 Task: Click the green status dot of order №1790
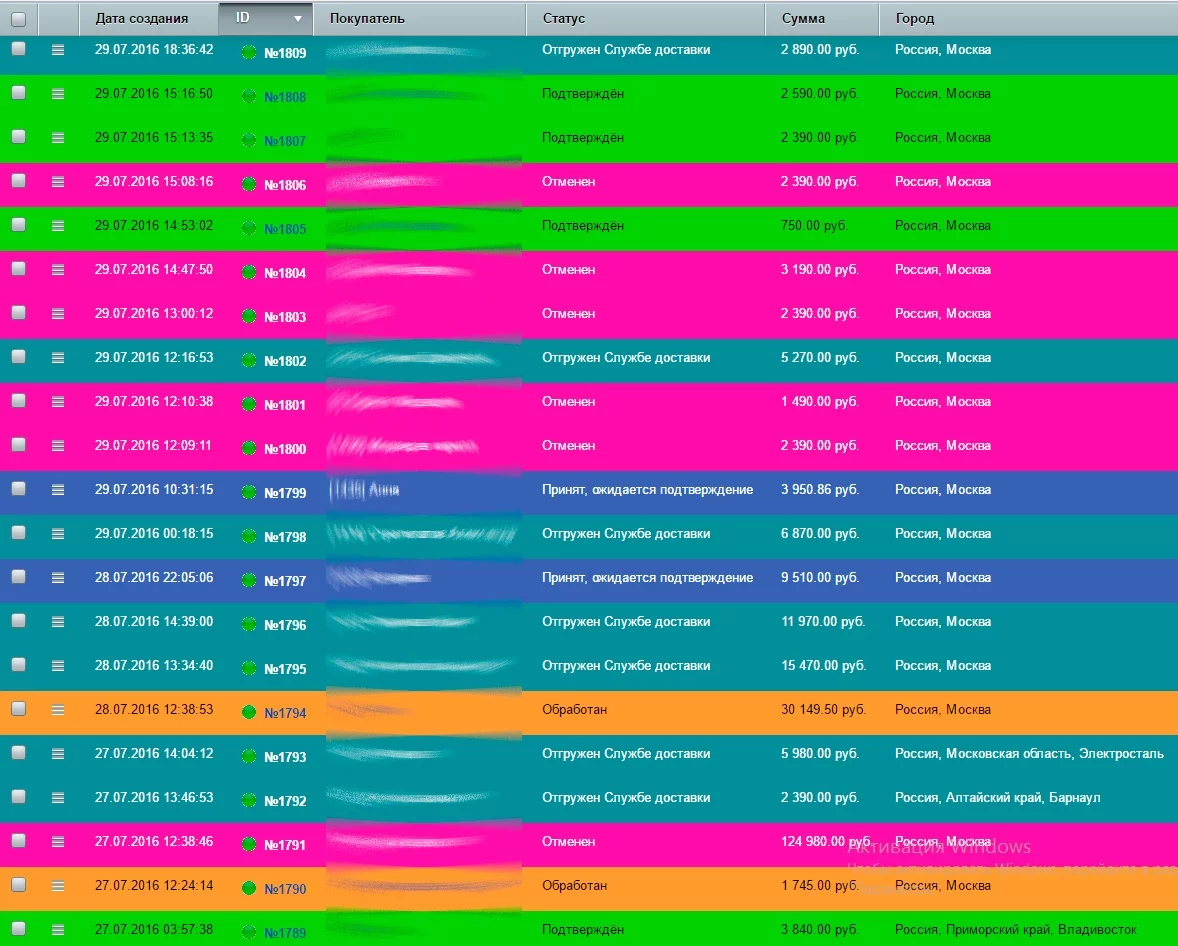click(x=249, y=888)
